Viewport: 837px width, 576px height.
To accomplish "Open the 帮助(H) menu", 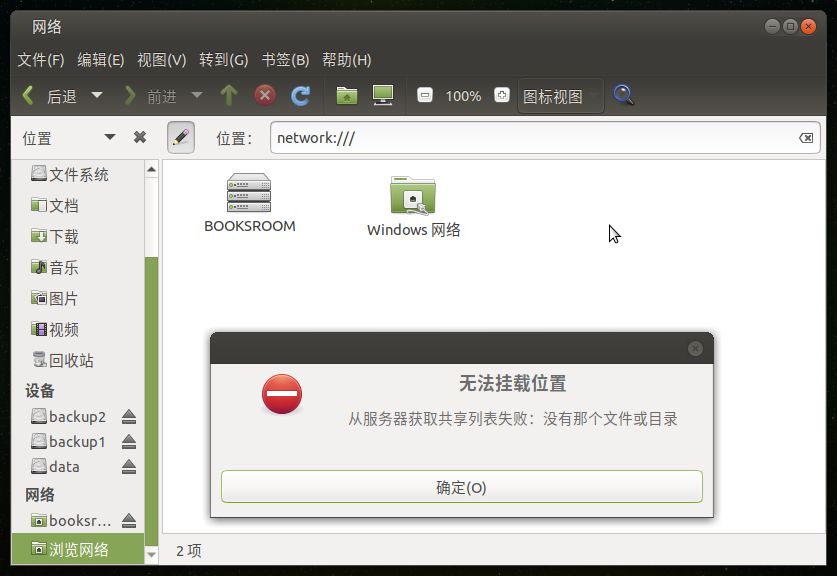I will 346,60.
